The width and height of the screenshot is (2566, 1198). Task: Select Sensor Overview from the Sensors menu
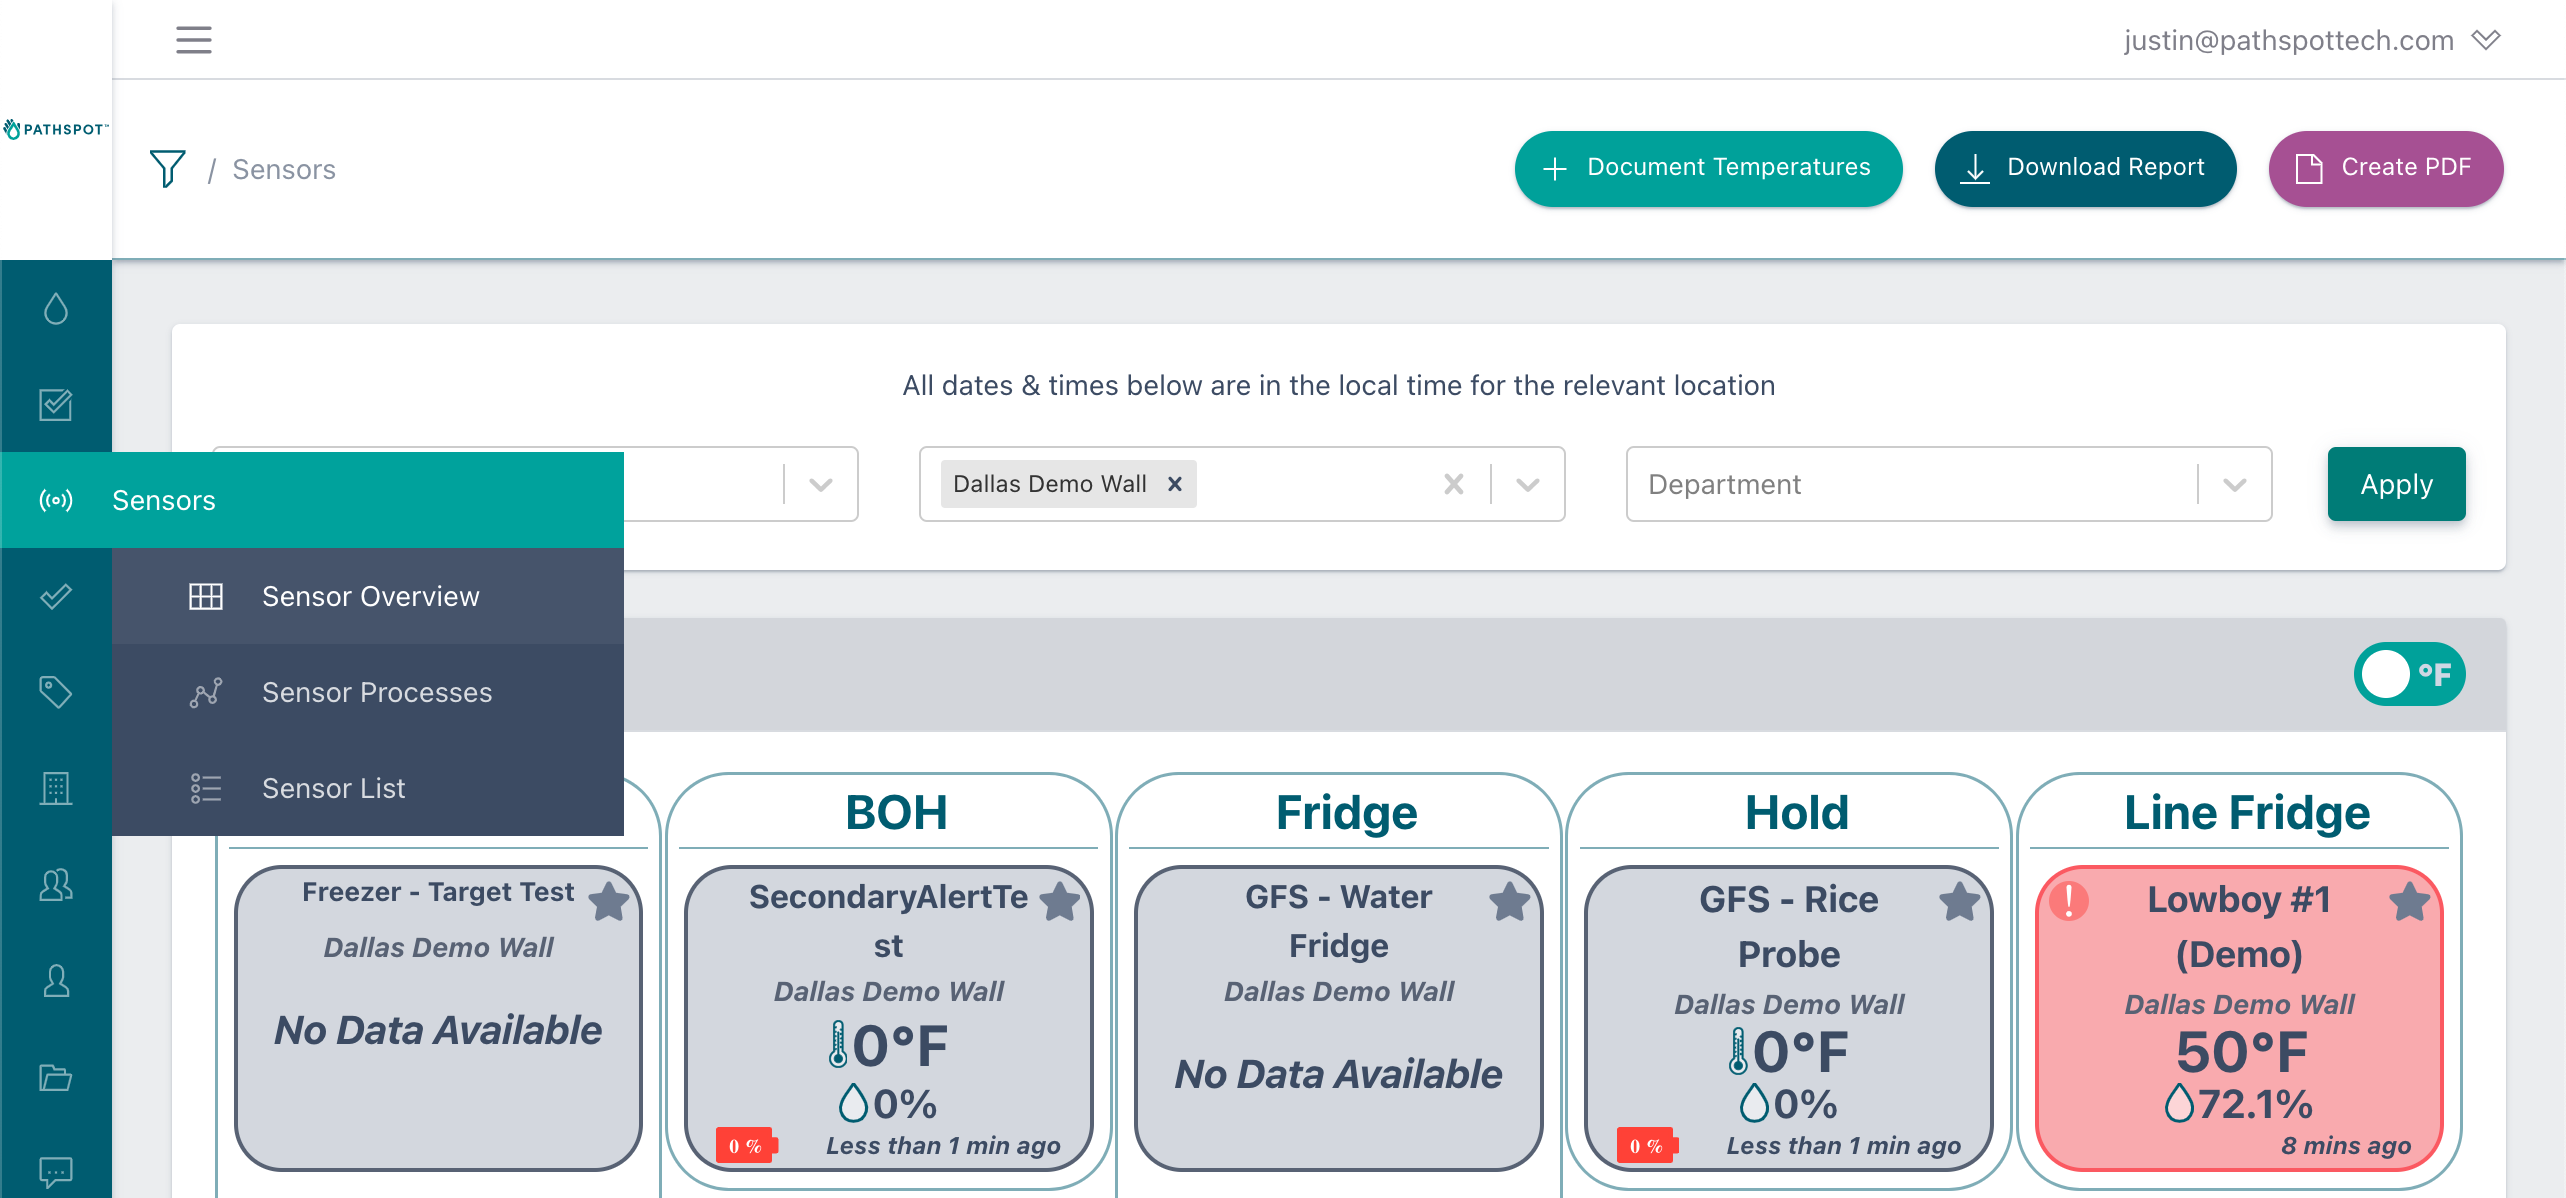tap(370, 596)
